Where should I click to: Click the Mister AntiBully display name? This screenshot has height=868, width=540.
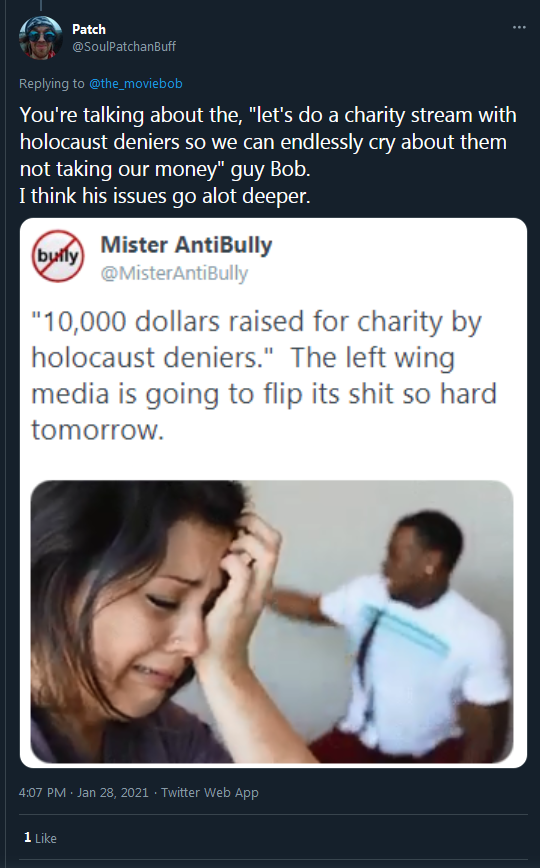pyautogui.click(x=186, y=245)
